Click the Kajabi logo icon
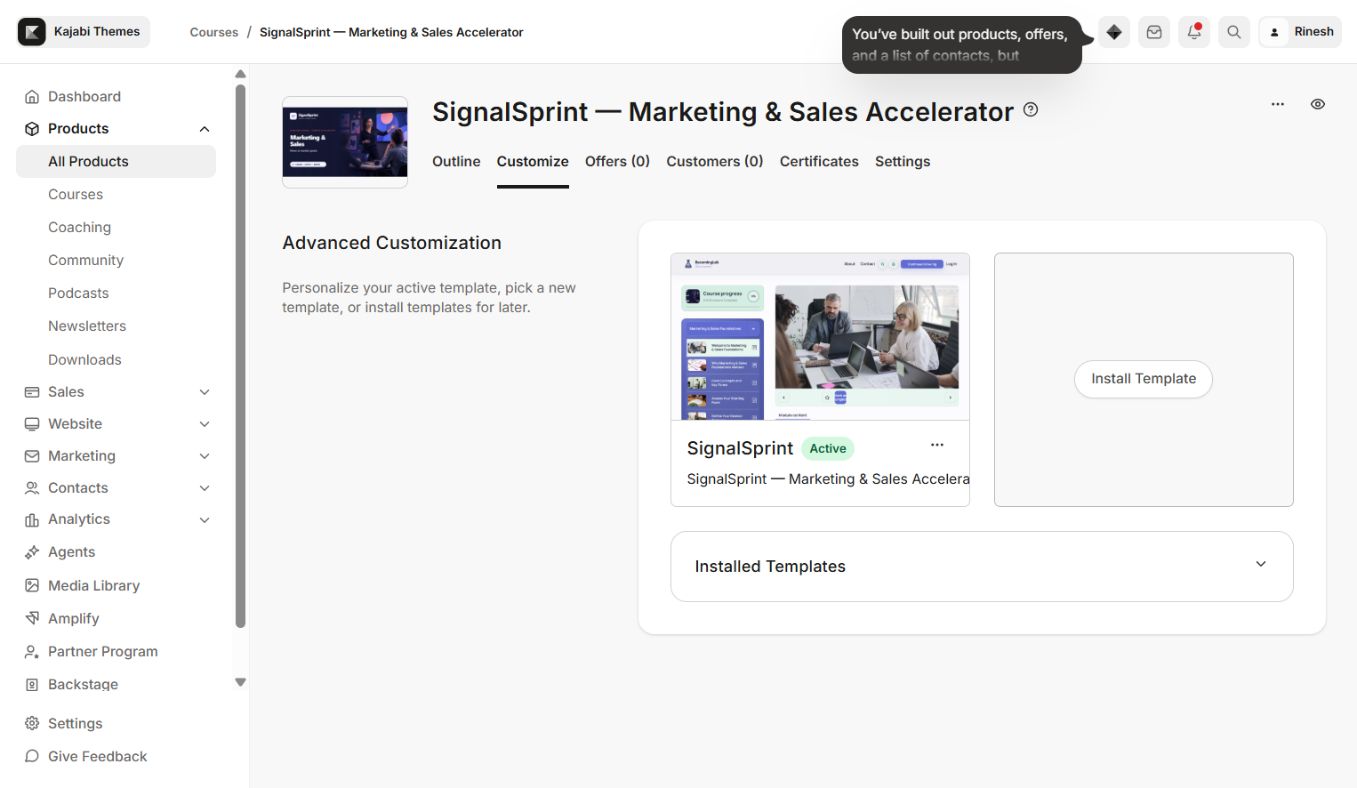This screenshot has height=788, width=1357. pyautogui.click(x=32, y=32)
